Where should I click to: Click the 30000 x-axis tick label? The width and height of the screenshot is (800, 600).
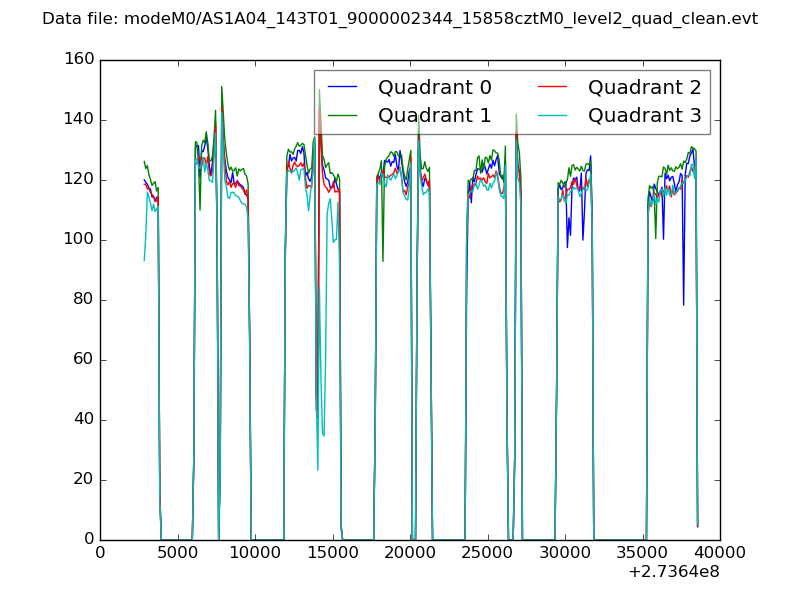(565, 553)
